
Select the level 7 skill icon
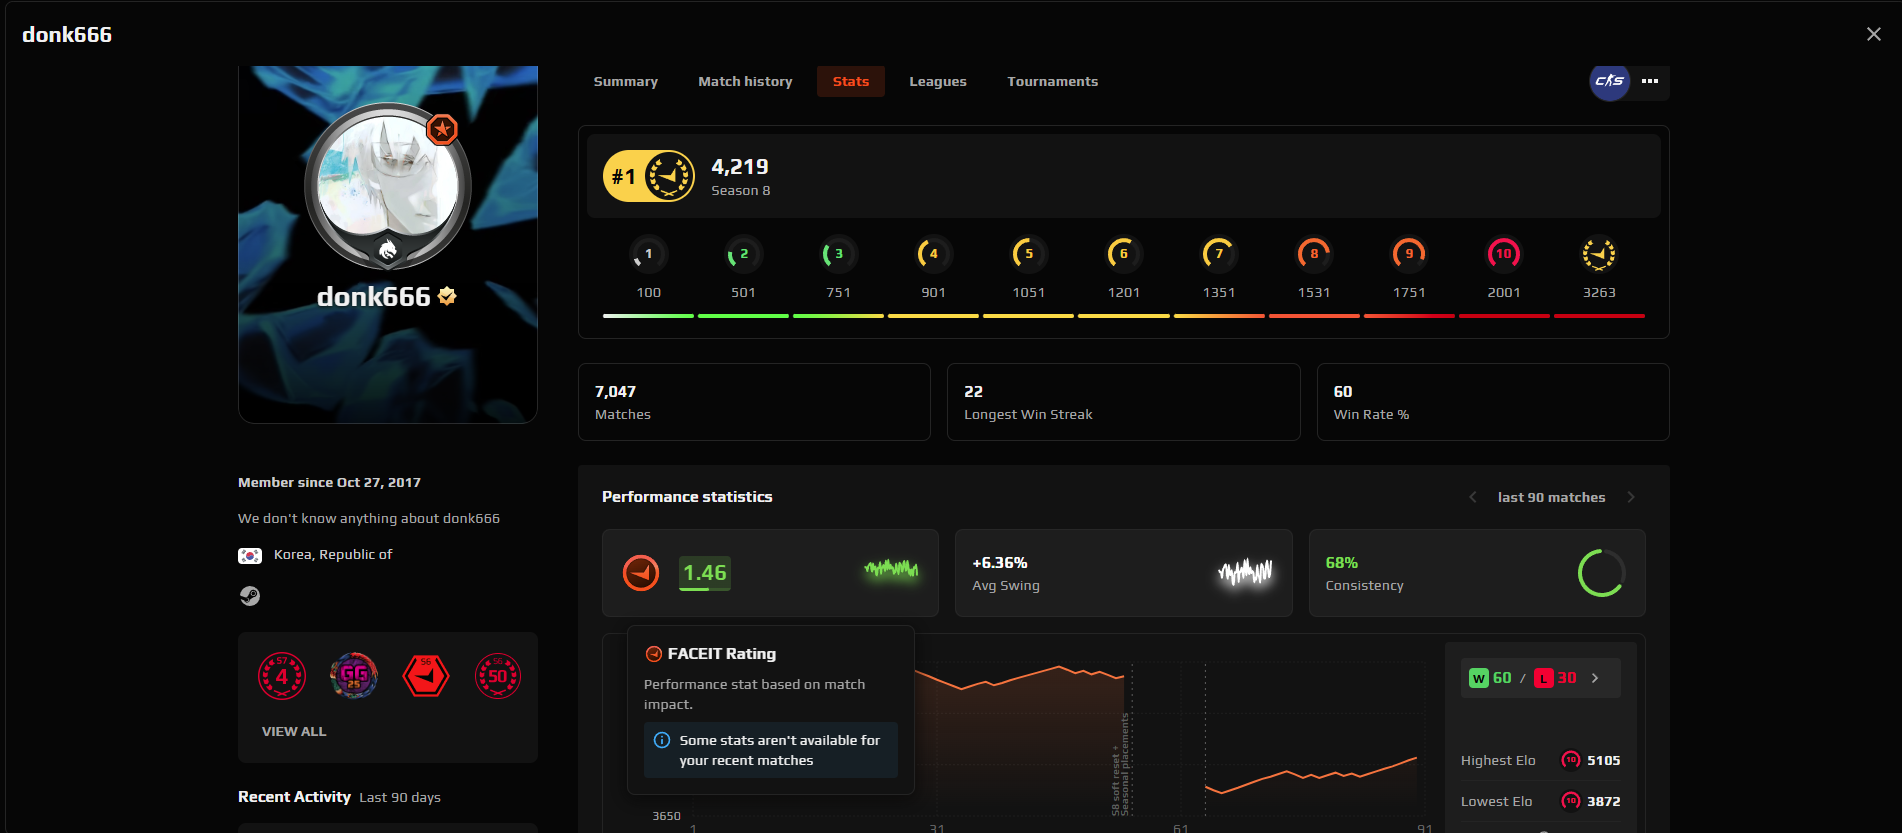(x=1218, y=254)
